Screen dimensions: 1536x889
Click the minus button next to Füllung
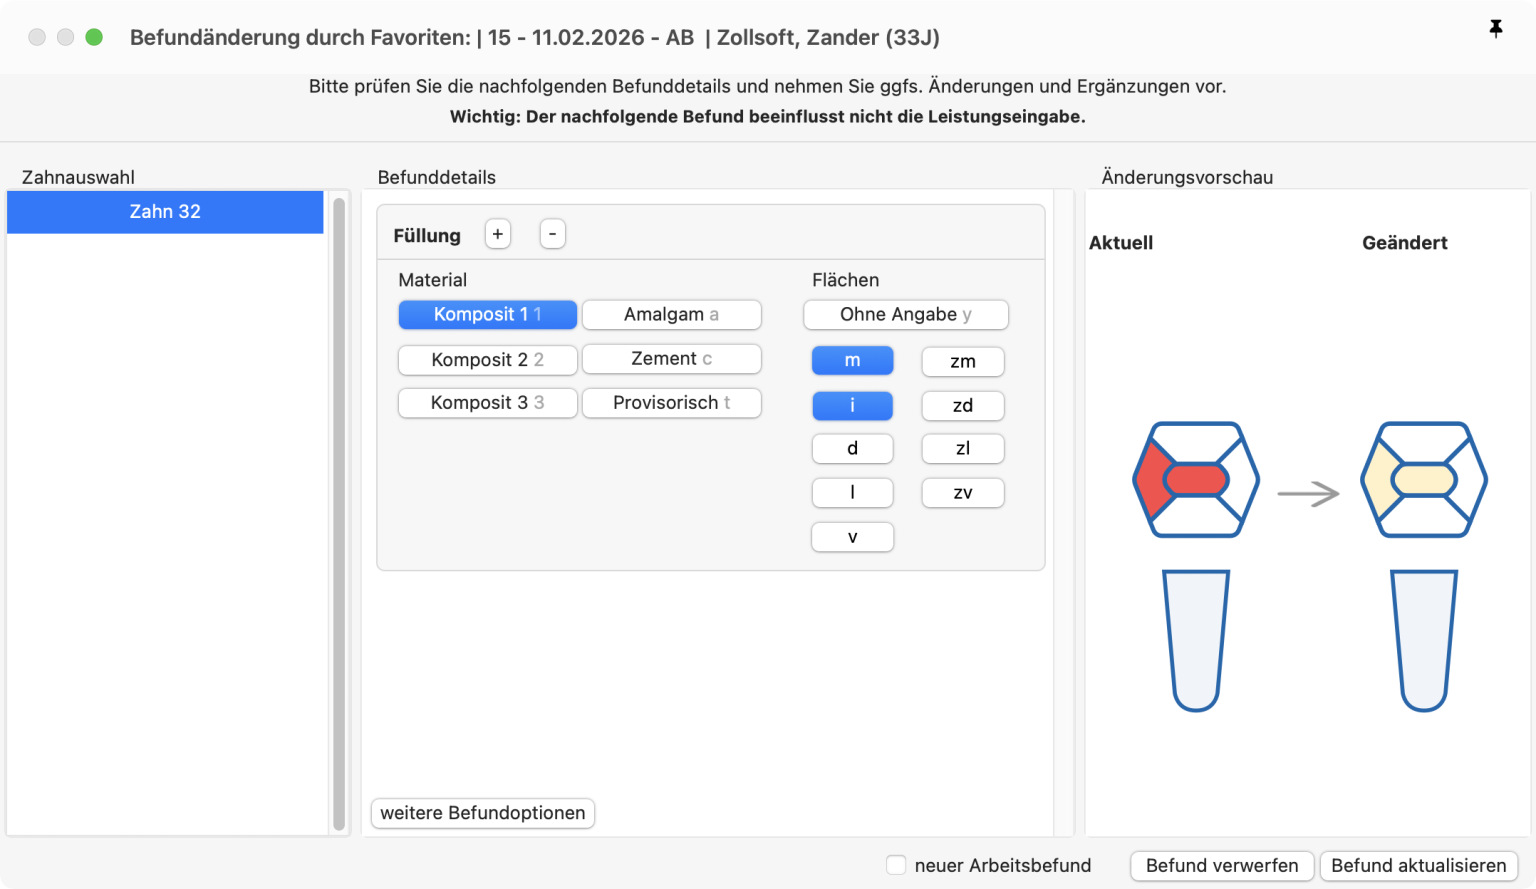point(552,234)
